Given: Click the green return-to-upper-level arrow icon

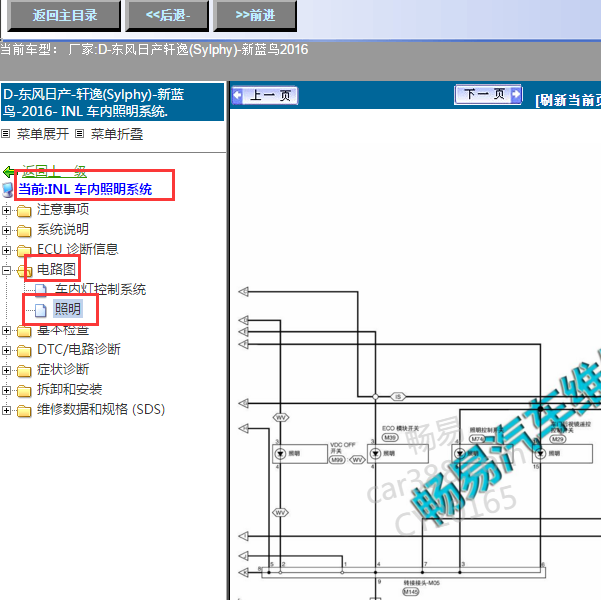Looking at the screenshot, I should (8, 171).
